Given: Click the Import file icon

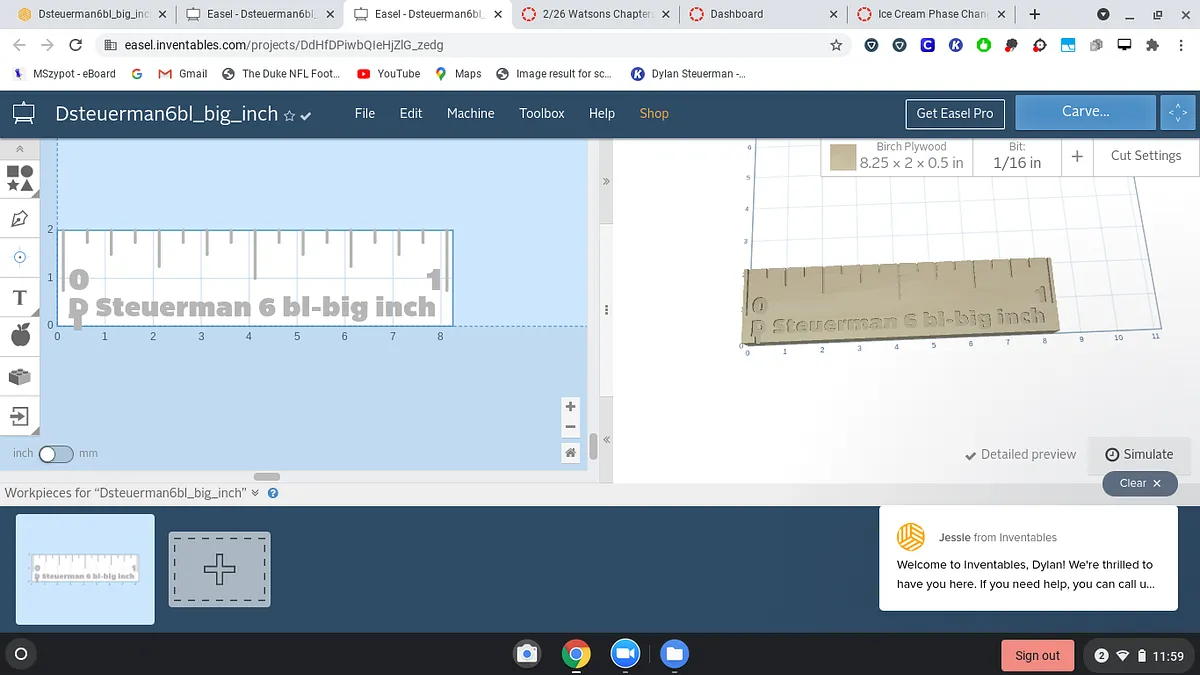Looking at the screenshot, I should click(20, 416).
